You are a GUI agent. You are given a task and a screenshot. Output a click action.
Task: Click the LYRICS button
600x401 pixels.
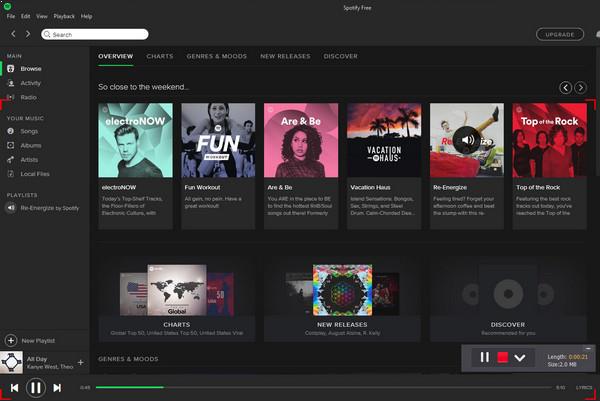point(584,388)
